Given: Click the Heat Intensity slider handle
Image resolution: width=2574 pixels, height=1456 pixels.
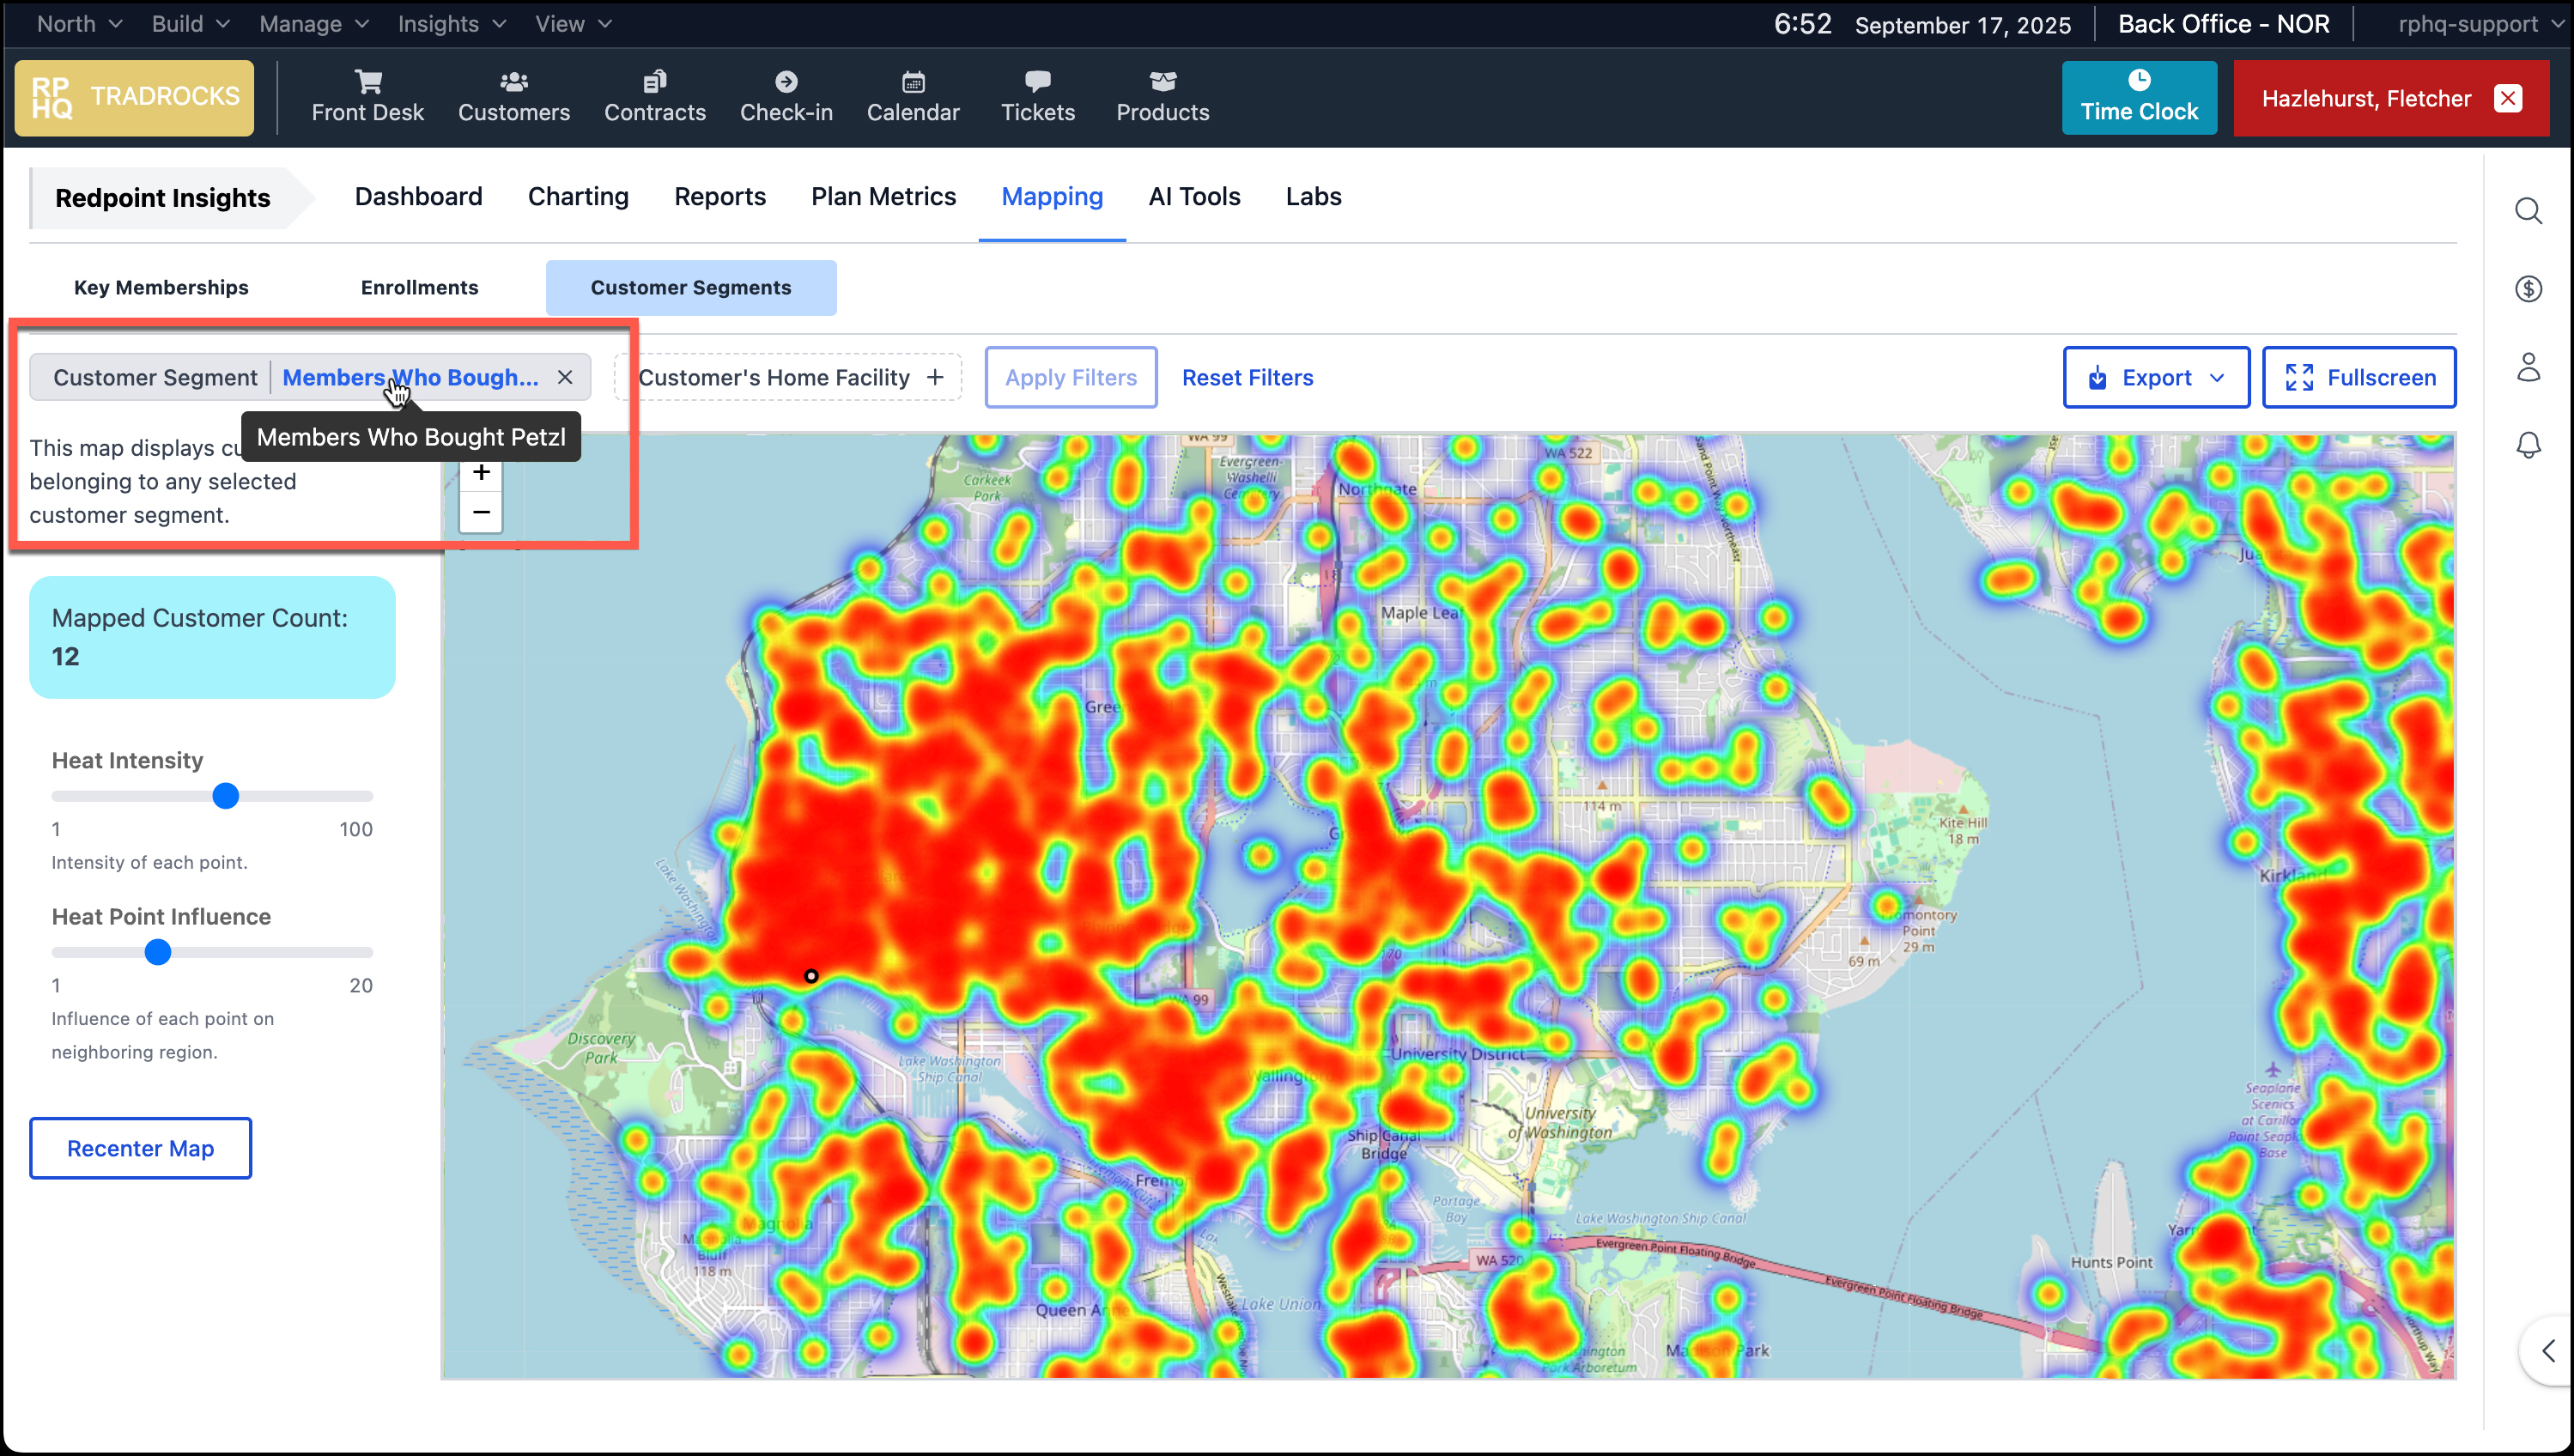Looking at the screenshot, I should tap(226, 796).
